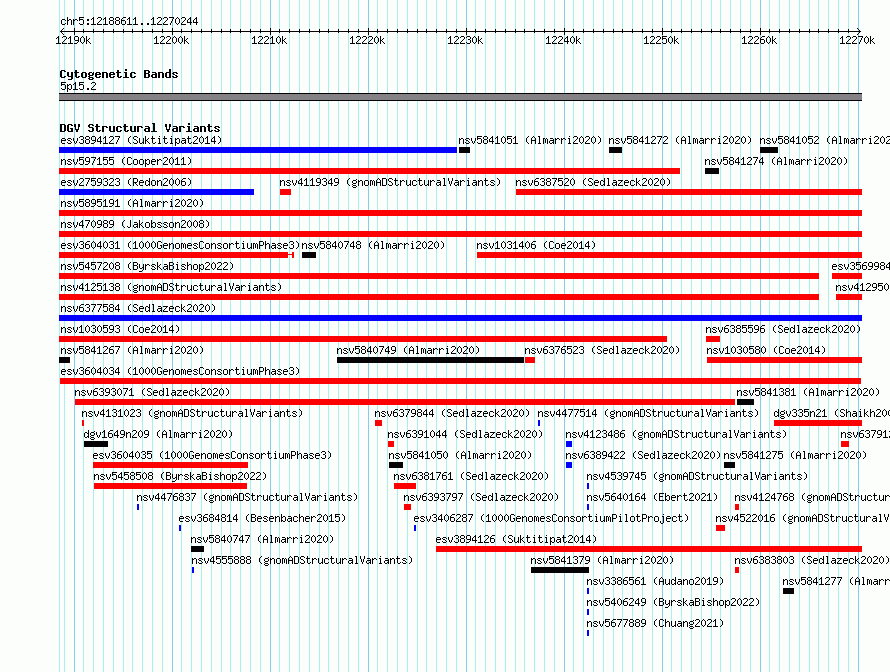Click the esv2759323 (Redon2006) label

click(126, 182)
